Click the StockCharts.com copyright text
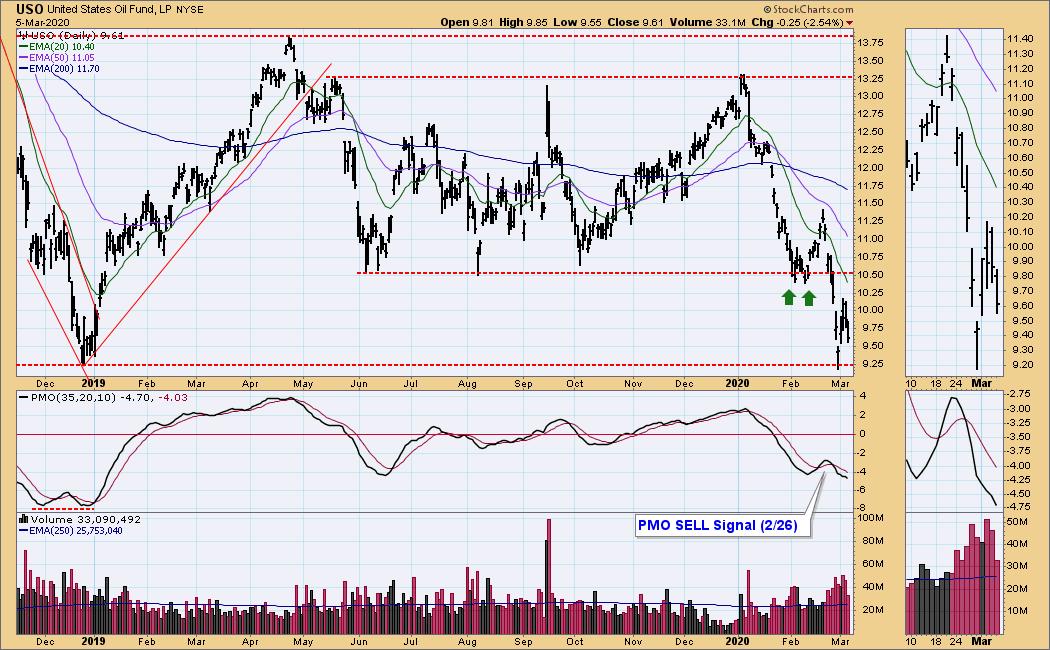Viewport: 1050px width, 650px height. coord(809,9)
